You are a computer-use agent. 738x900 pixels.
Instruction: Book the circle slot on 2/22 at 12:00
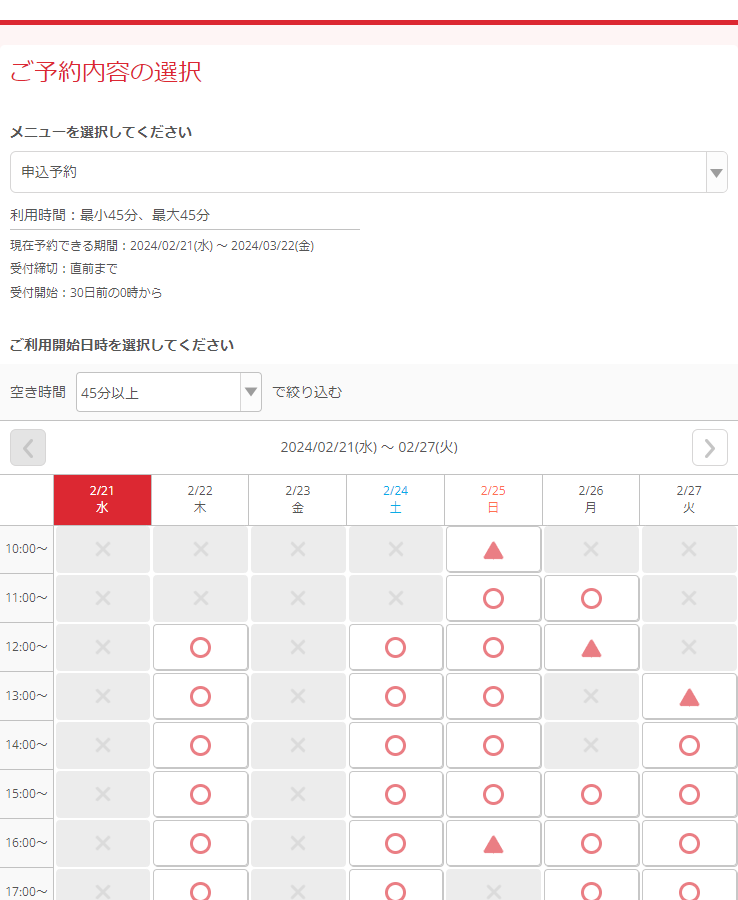(200, 647)
